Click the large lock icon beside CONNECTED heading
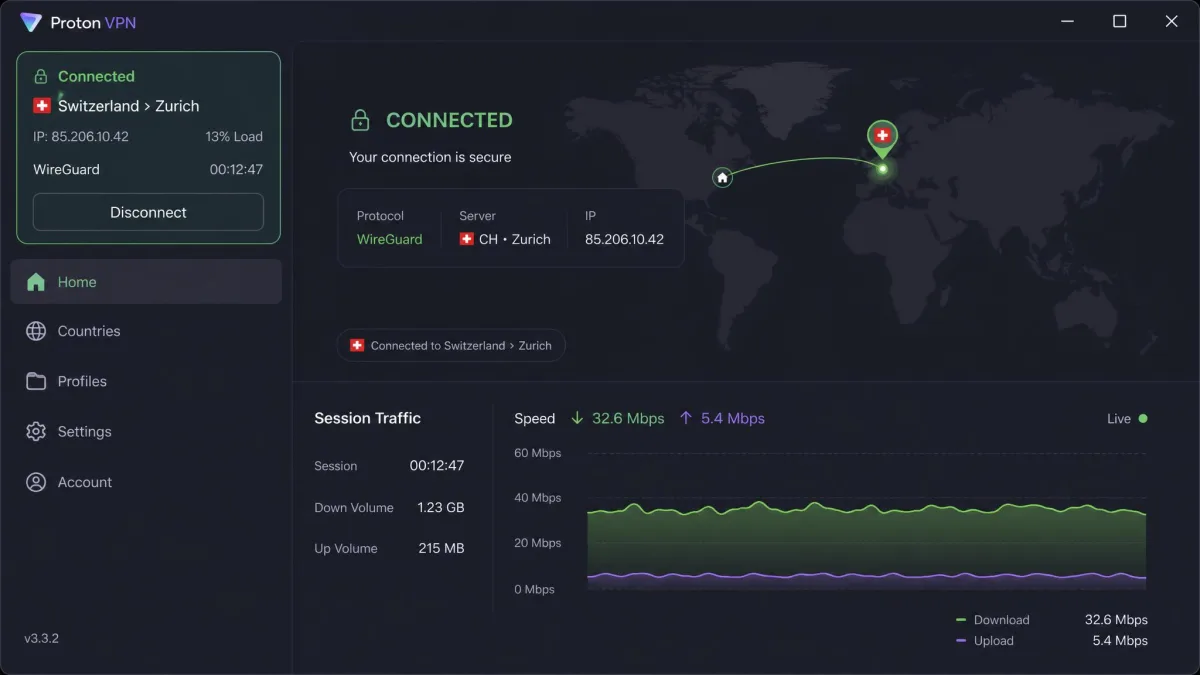The image size is (1200, 675). tap(360, 120)
